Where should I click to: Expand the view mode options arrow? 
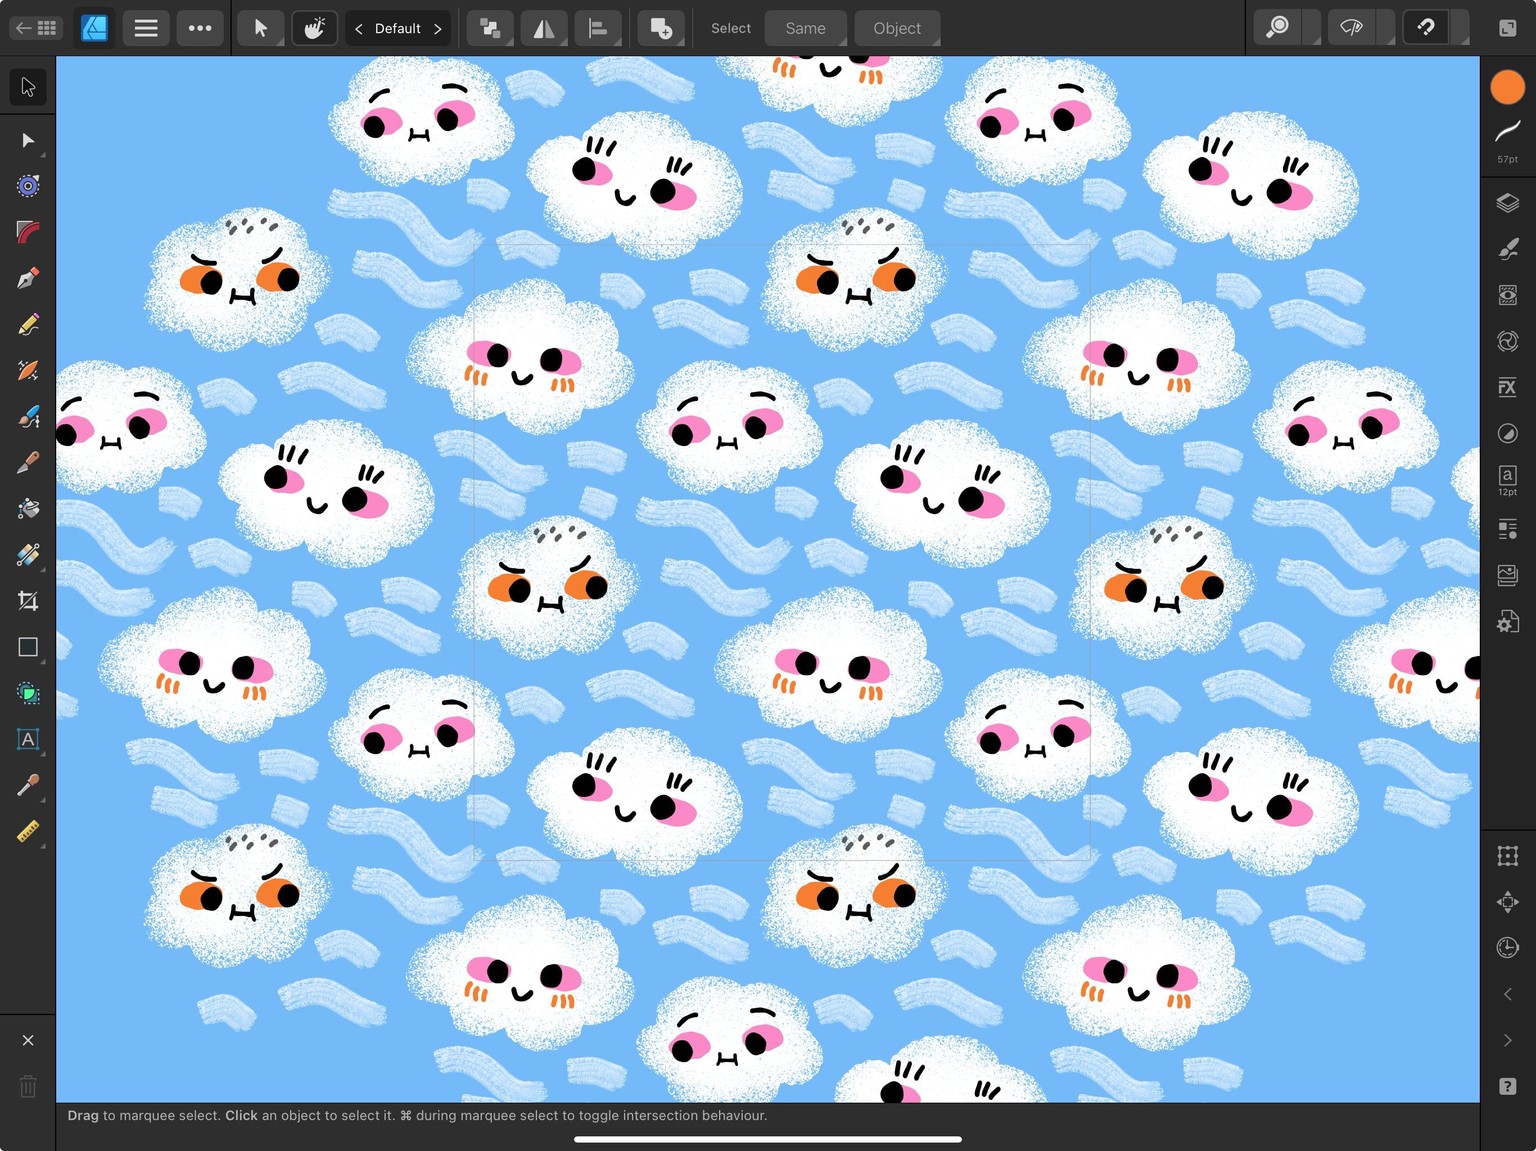[1385, 28]
